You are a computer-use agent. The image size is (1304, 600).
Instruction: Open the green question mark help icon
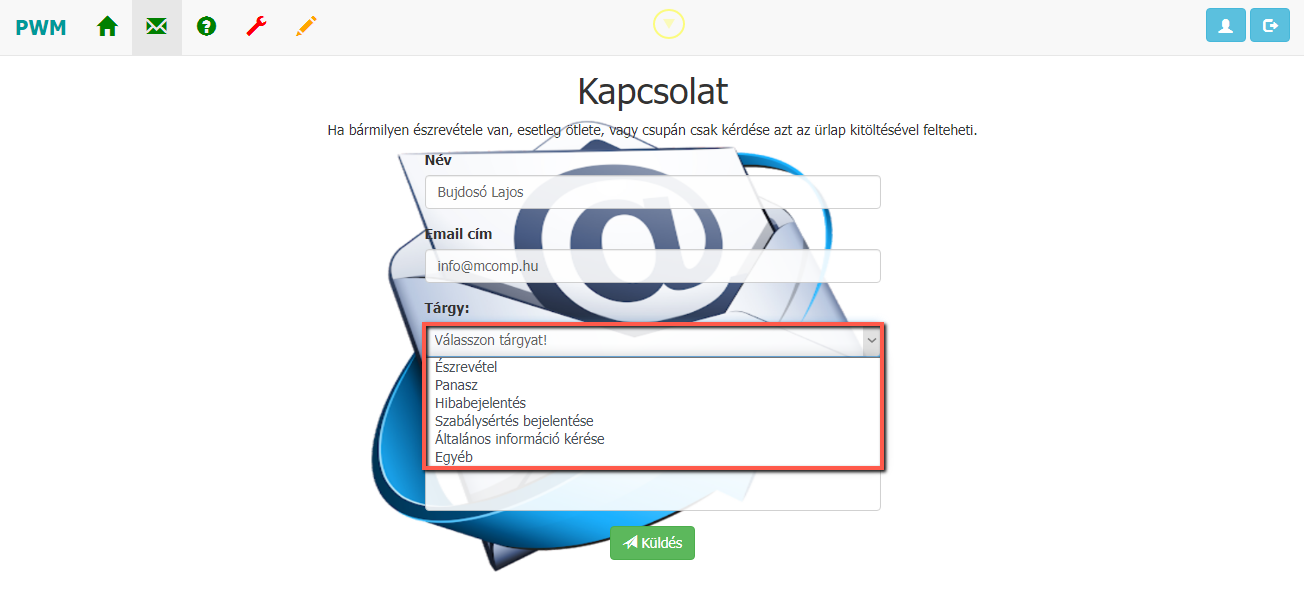[x=207, y=27]
